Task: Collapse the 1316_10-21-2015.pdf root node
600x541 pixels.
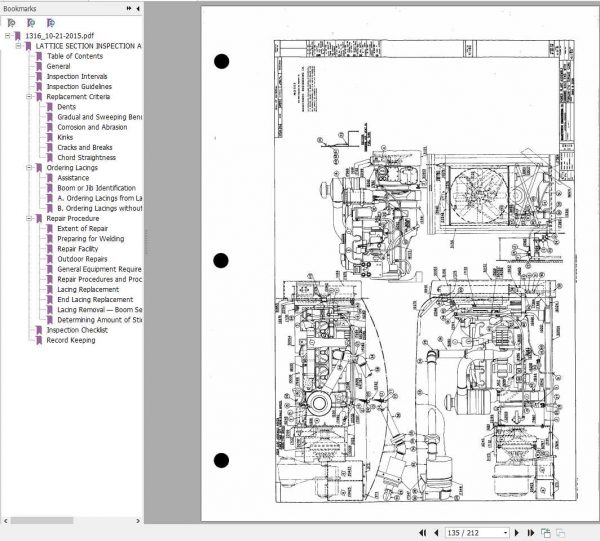Action: [7, 36]
